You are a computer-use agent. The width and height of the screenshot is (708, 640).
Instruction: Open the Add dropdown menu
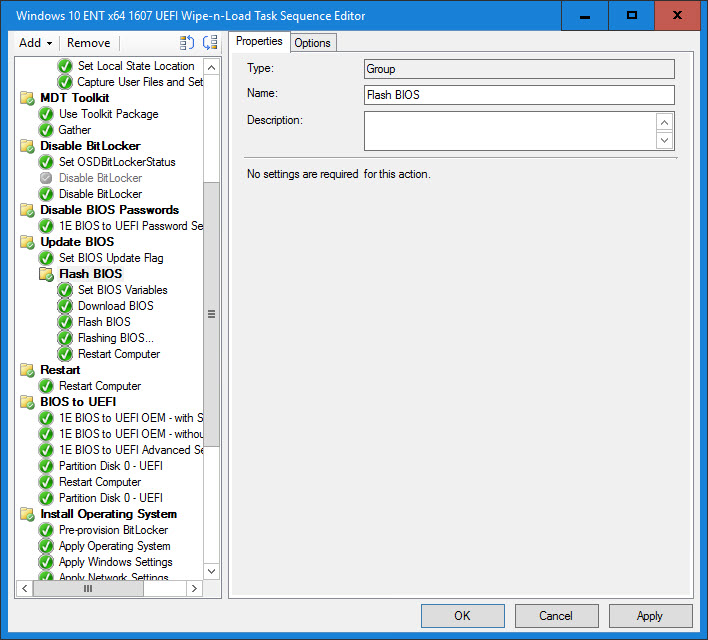point(35,43)
